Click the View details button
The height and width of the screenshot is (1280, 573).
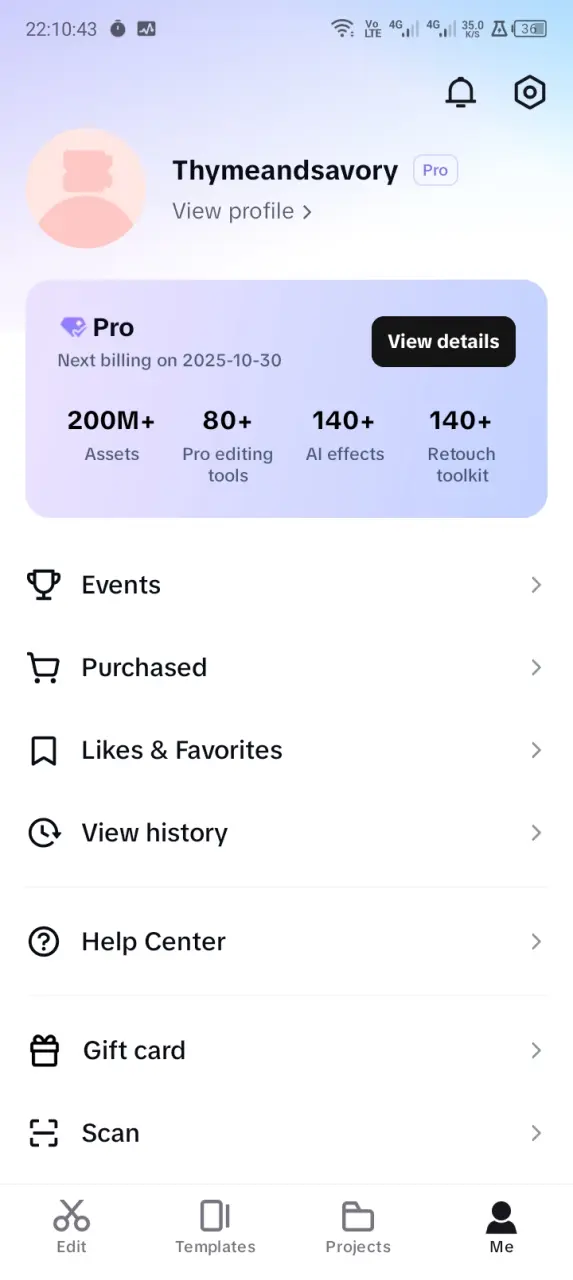(444, 342)
